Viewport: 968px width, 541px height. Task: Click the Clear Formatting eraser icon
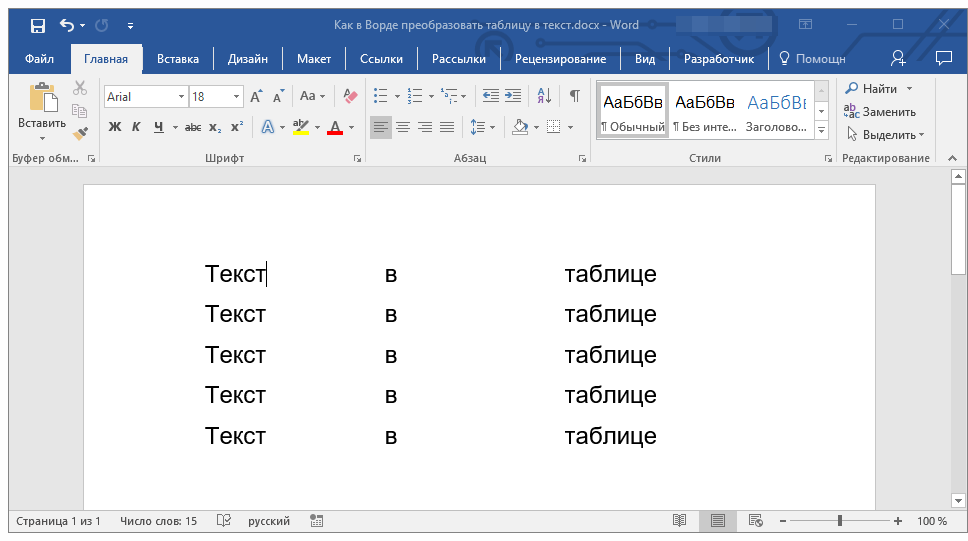click(350, 96)
